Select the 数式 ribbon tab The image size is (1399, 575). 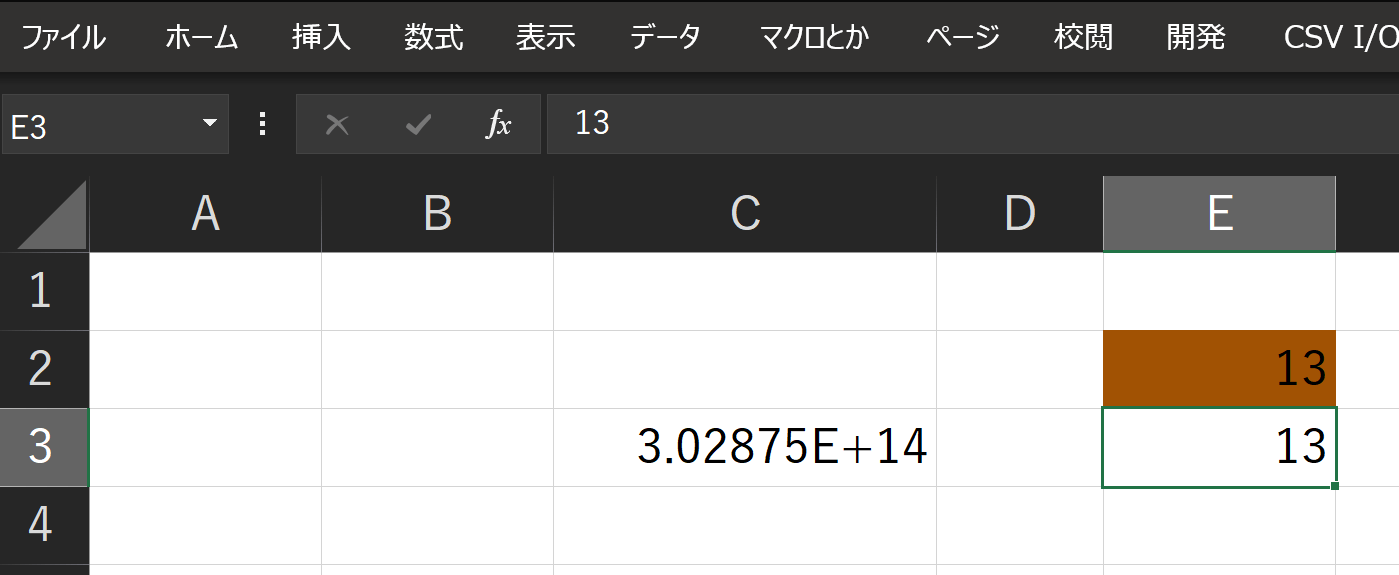[x=434, y=38]
